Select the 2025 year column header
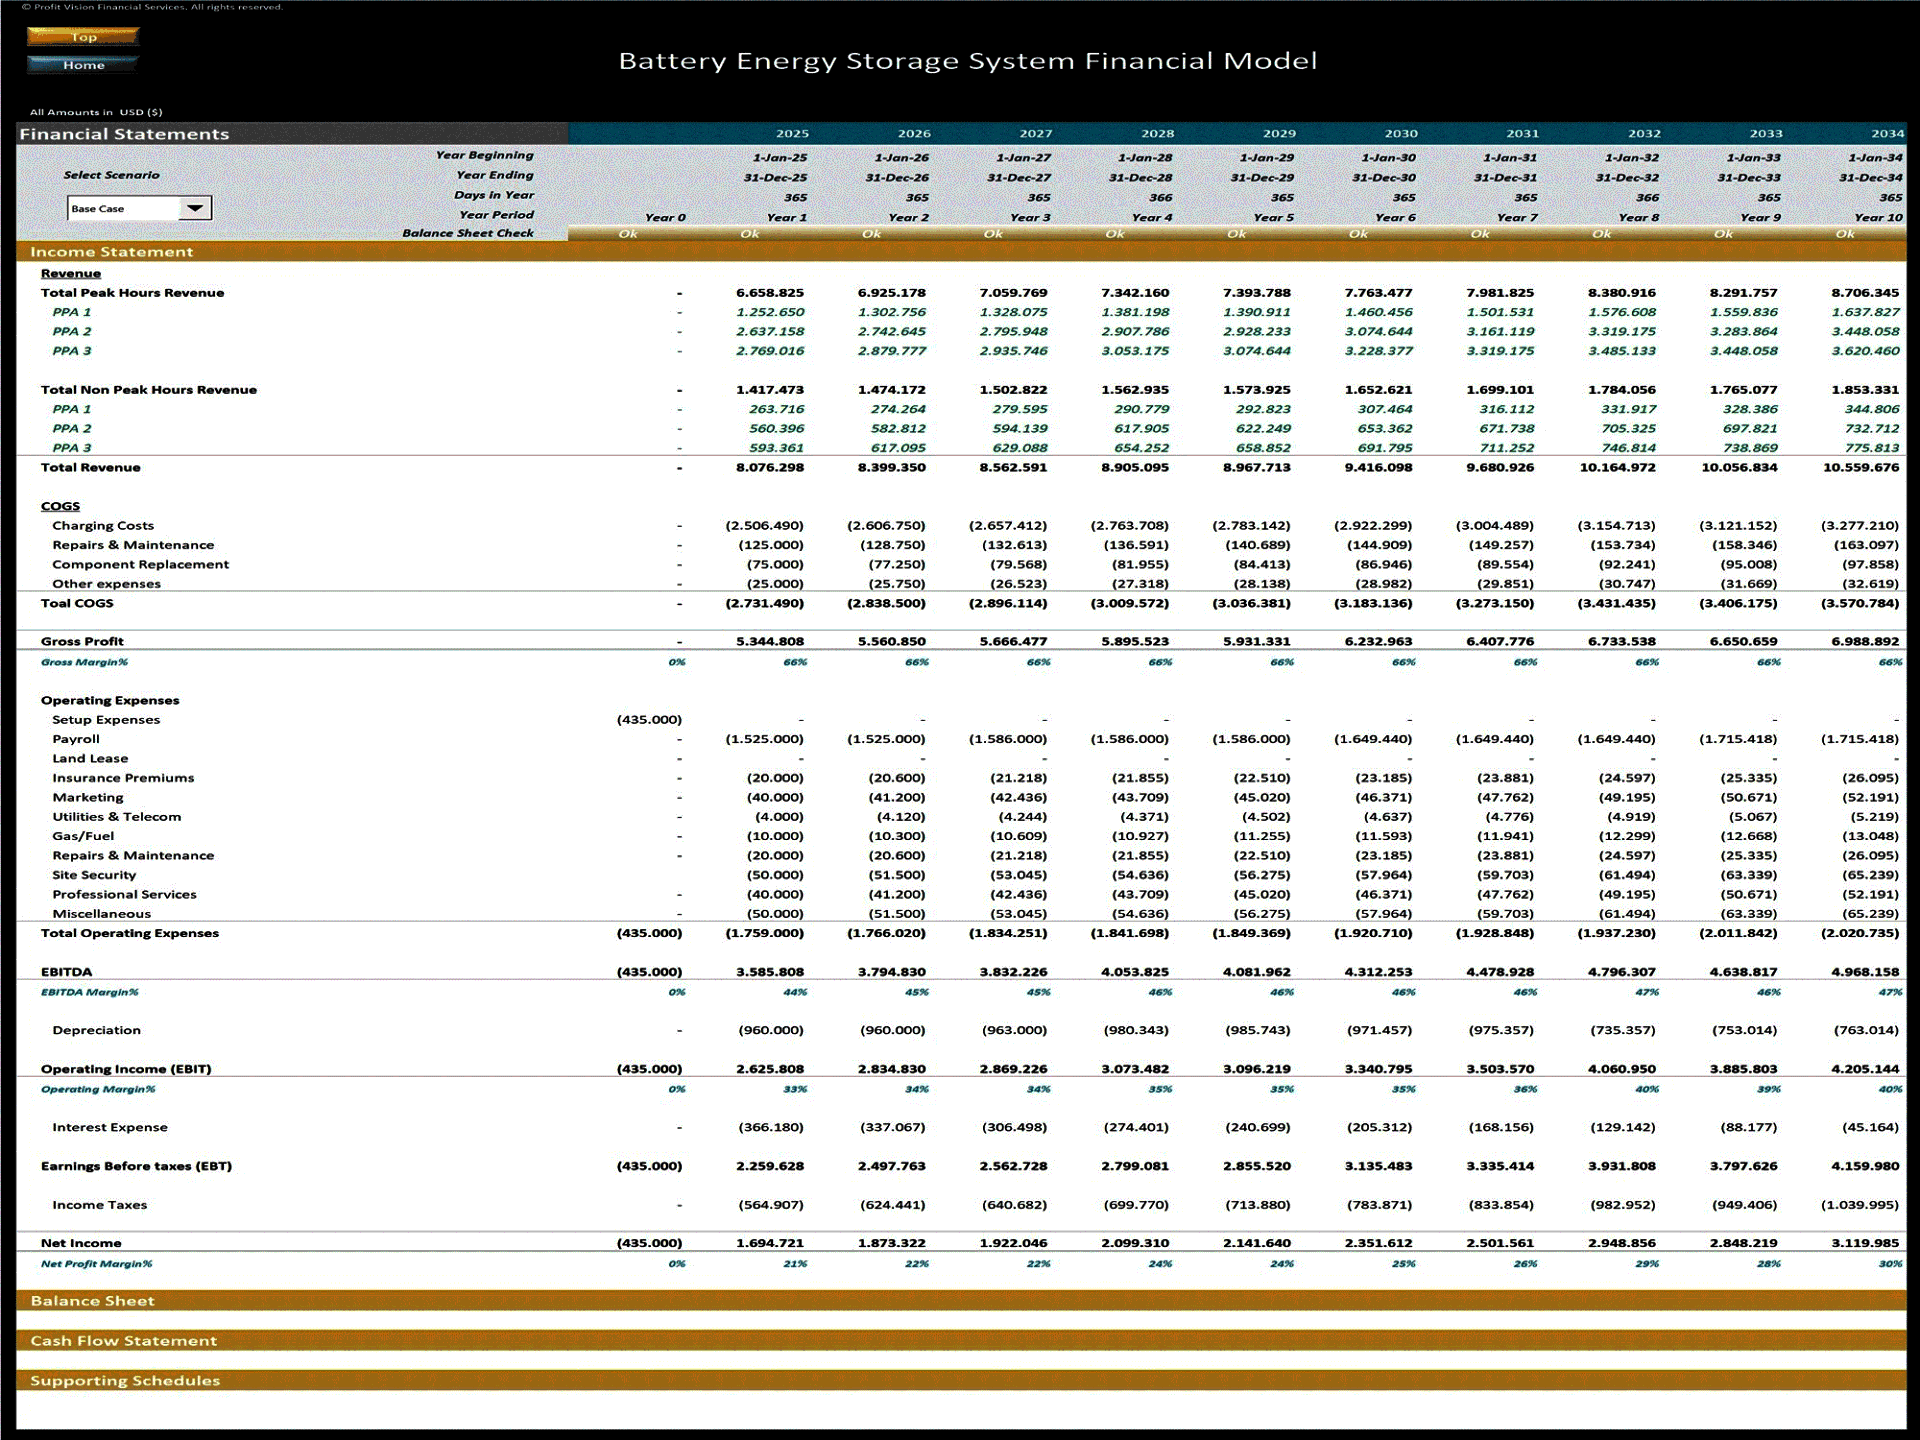The height and width of the screenshot is (1440, 1920). pos(792,134)
